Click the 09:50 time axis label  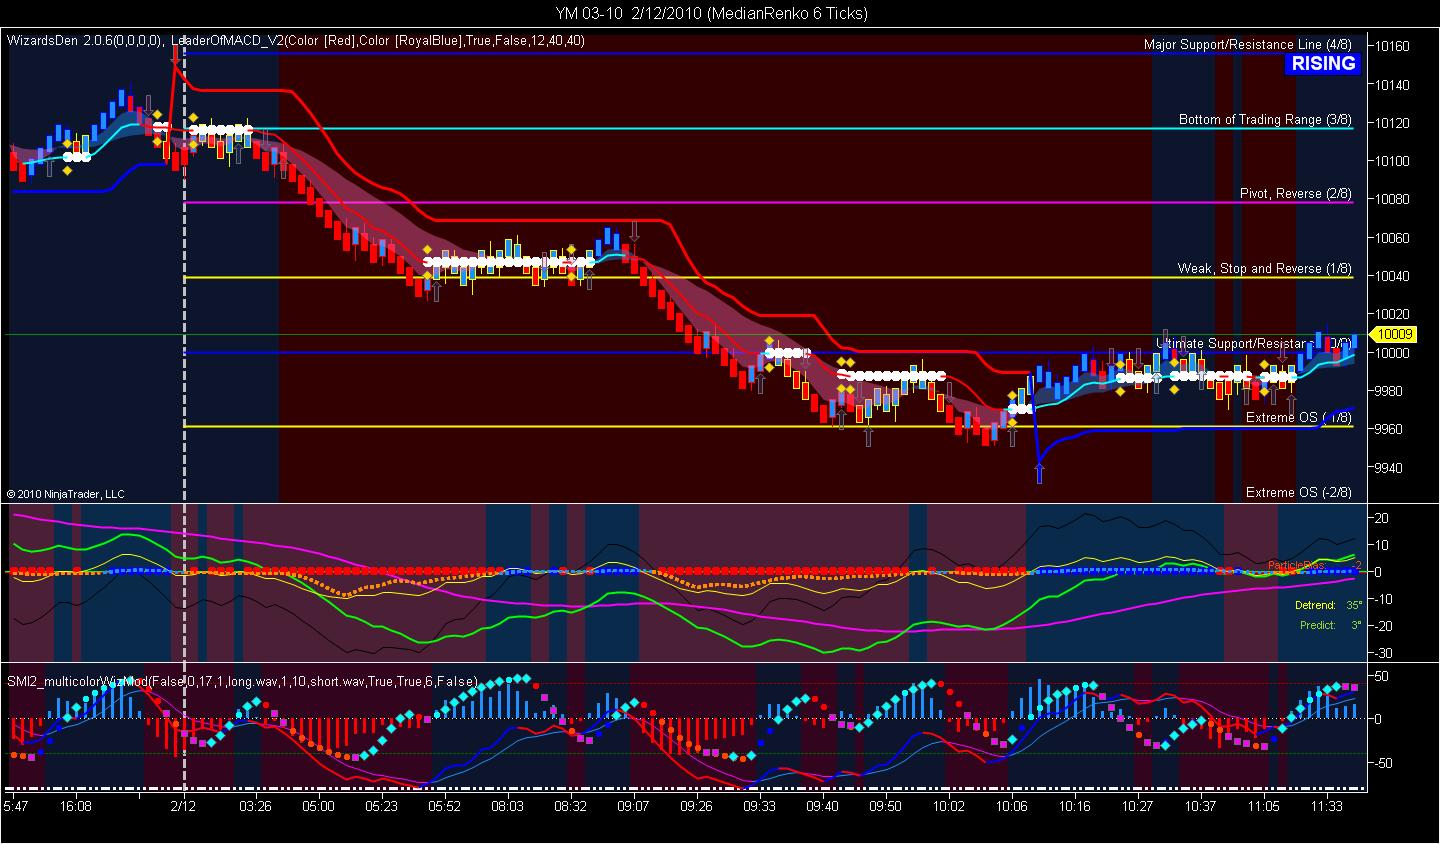pyautogui.click(x=885, y=805)
